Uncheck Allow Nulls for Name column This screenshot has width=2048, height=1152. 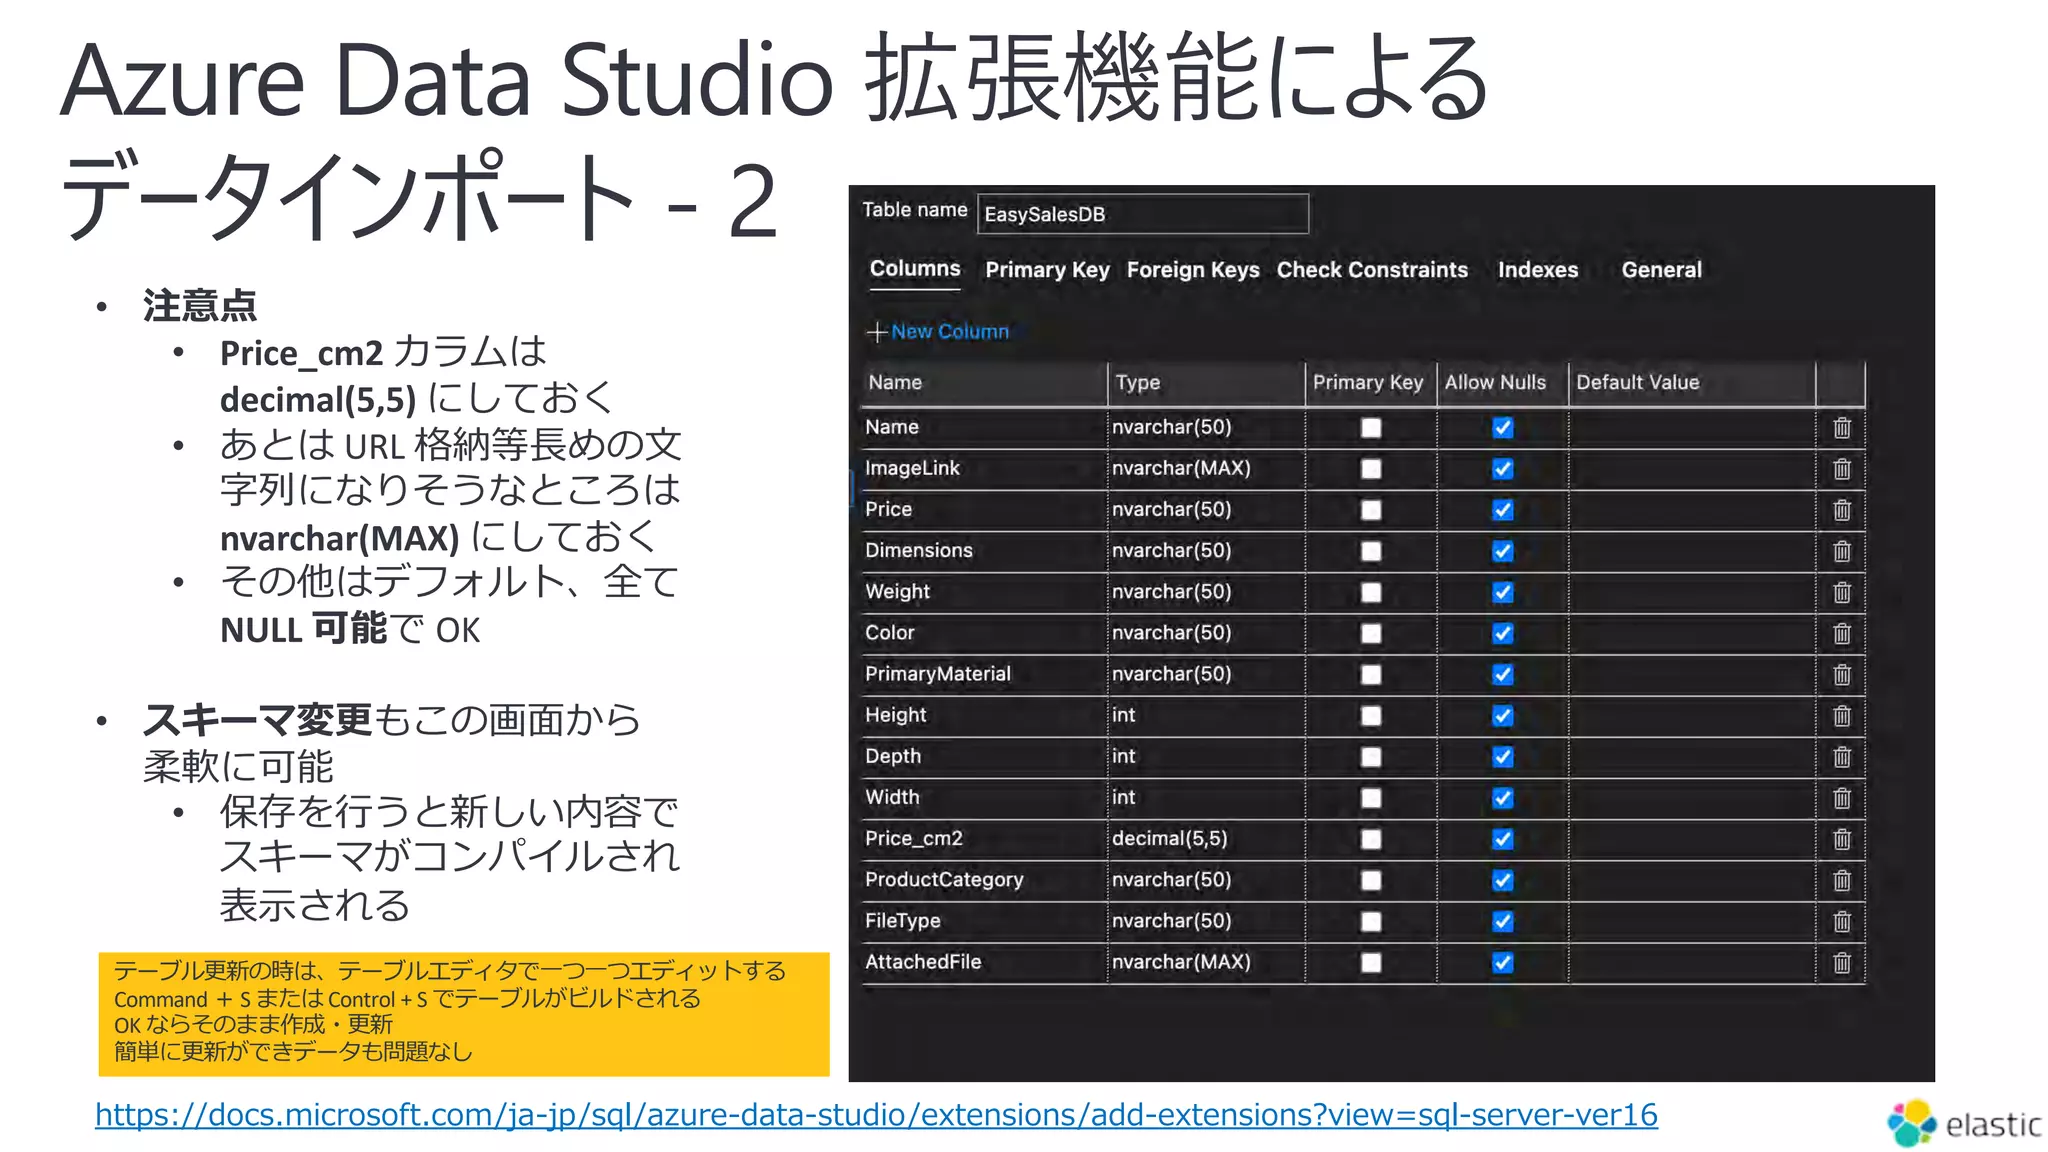(x=1502, y=428)
